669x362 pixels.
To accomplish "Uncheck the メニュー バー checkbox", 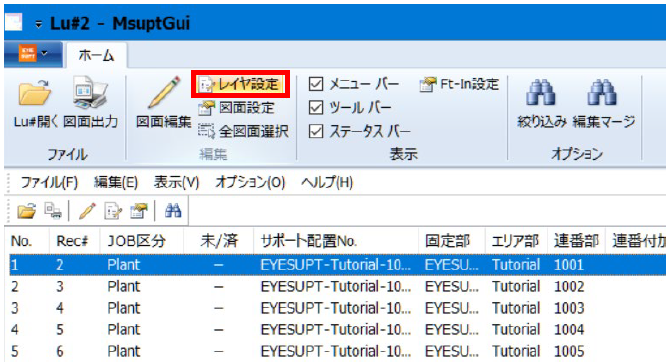I will pyautogui.click(x=316, y=84).
